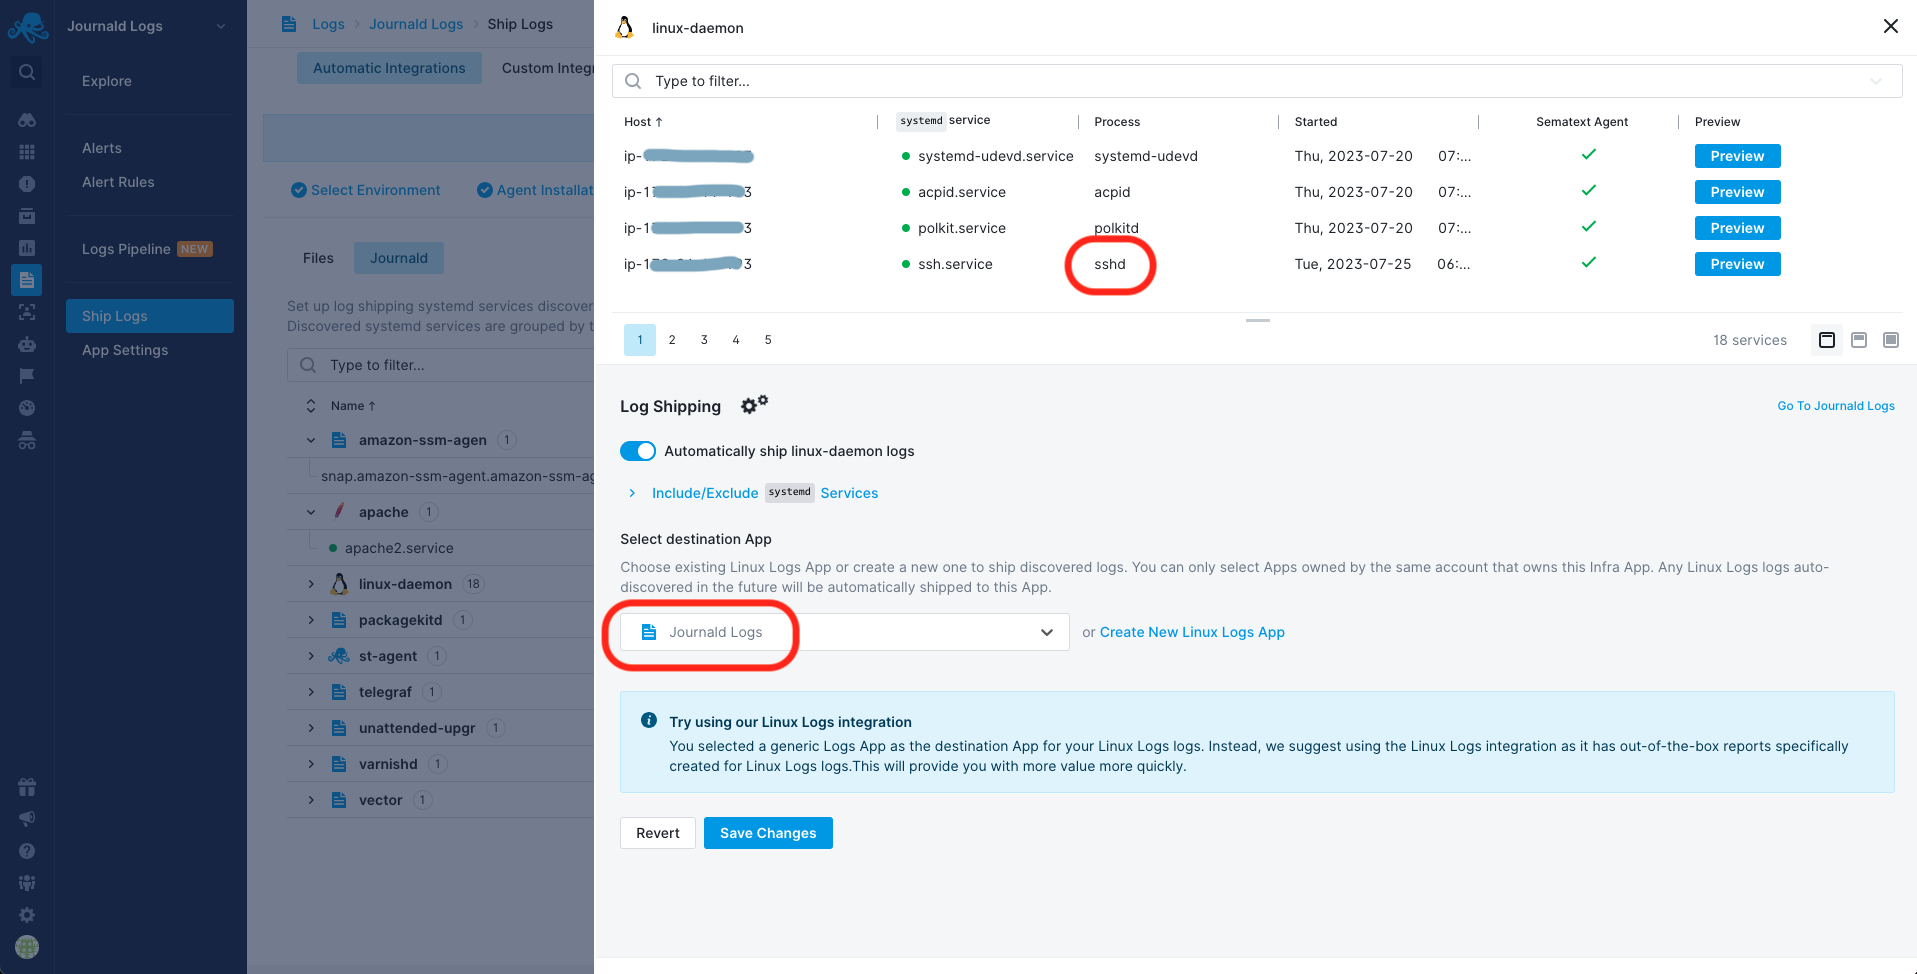This screenshot has height=974, width=1917.
Task: Sort services by the Host column header
Action: pyautogui.click(x=643, y=122)
